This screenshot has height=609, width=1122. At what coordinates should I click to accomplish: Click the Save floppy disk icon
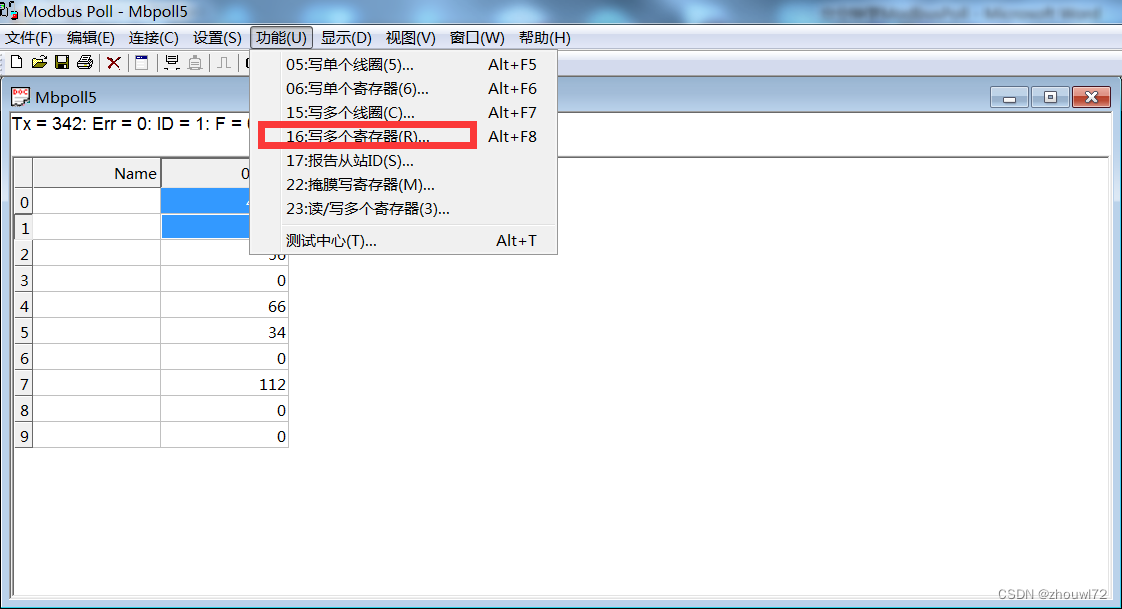(62, 62)
